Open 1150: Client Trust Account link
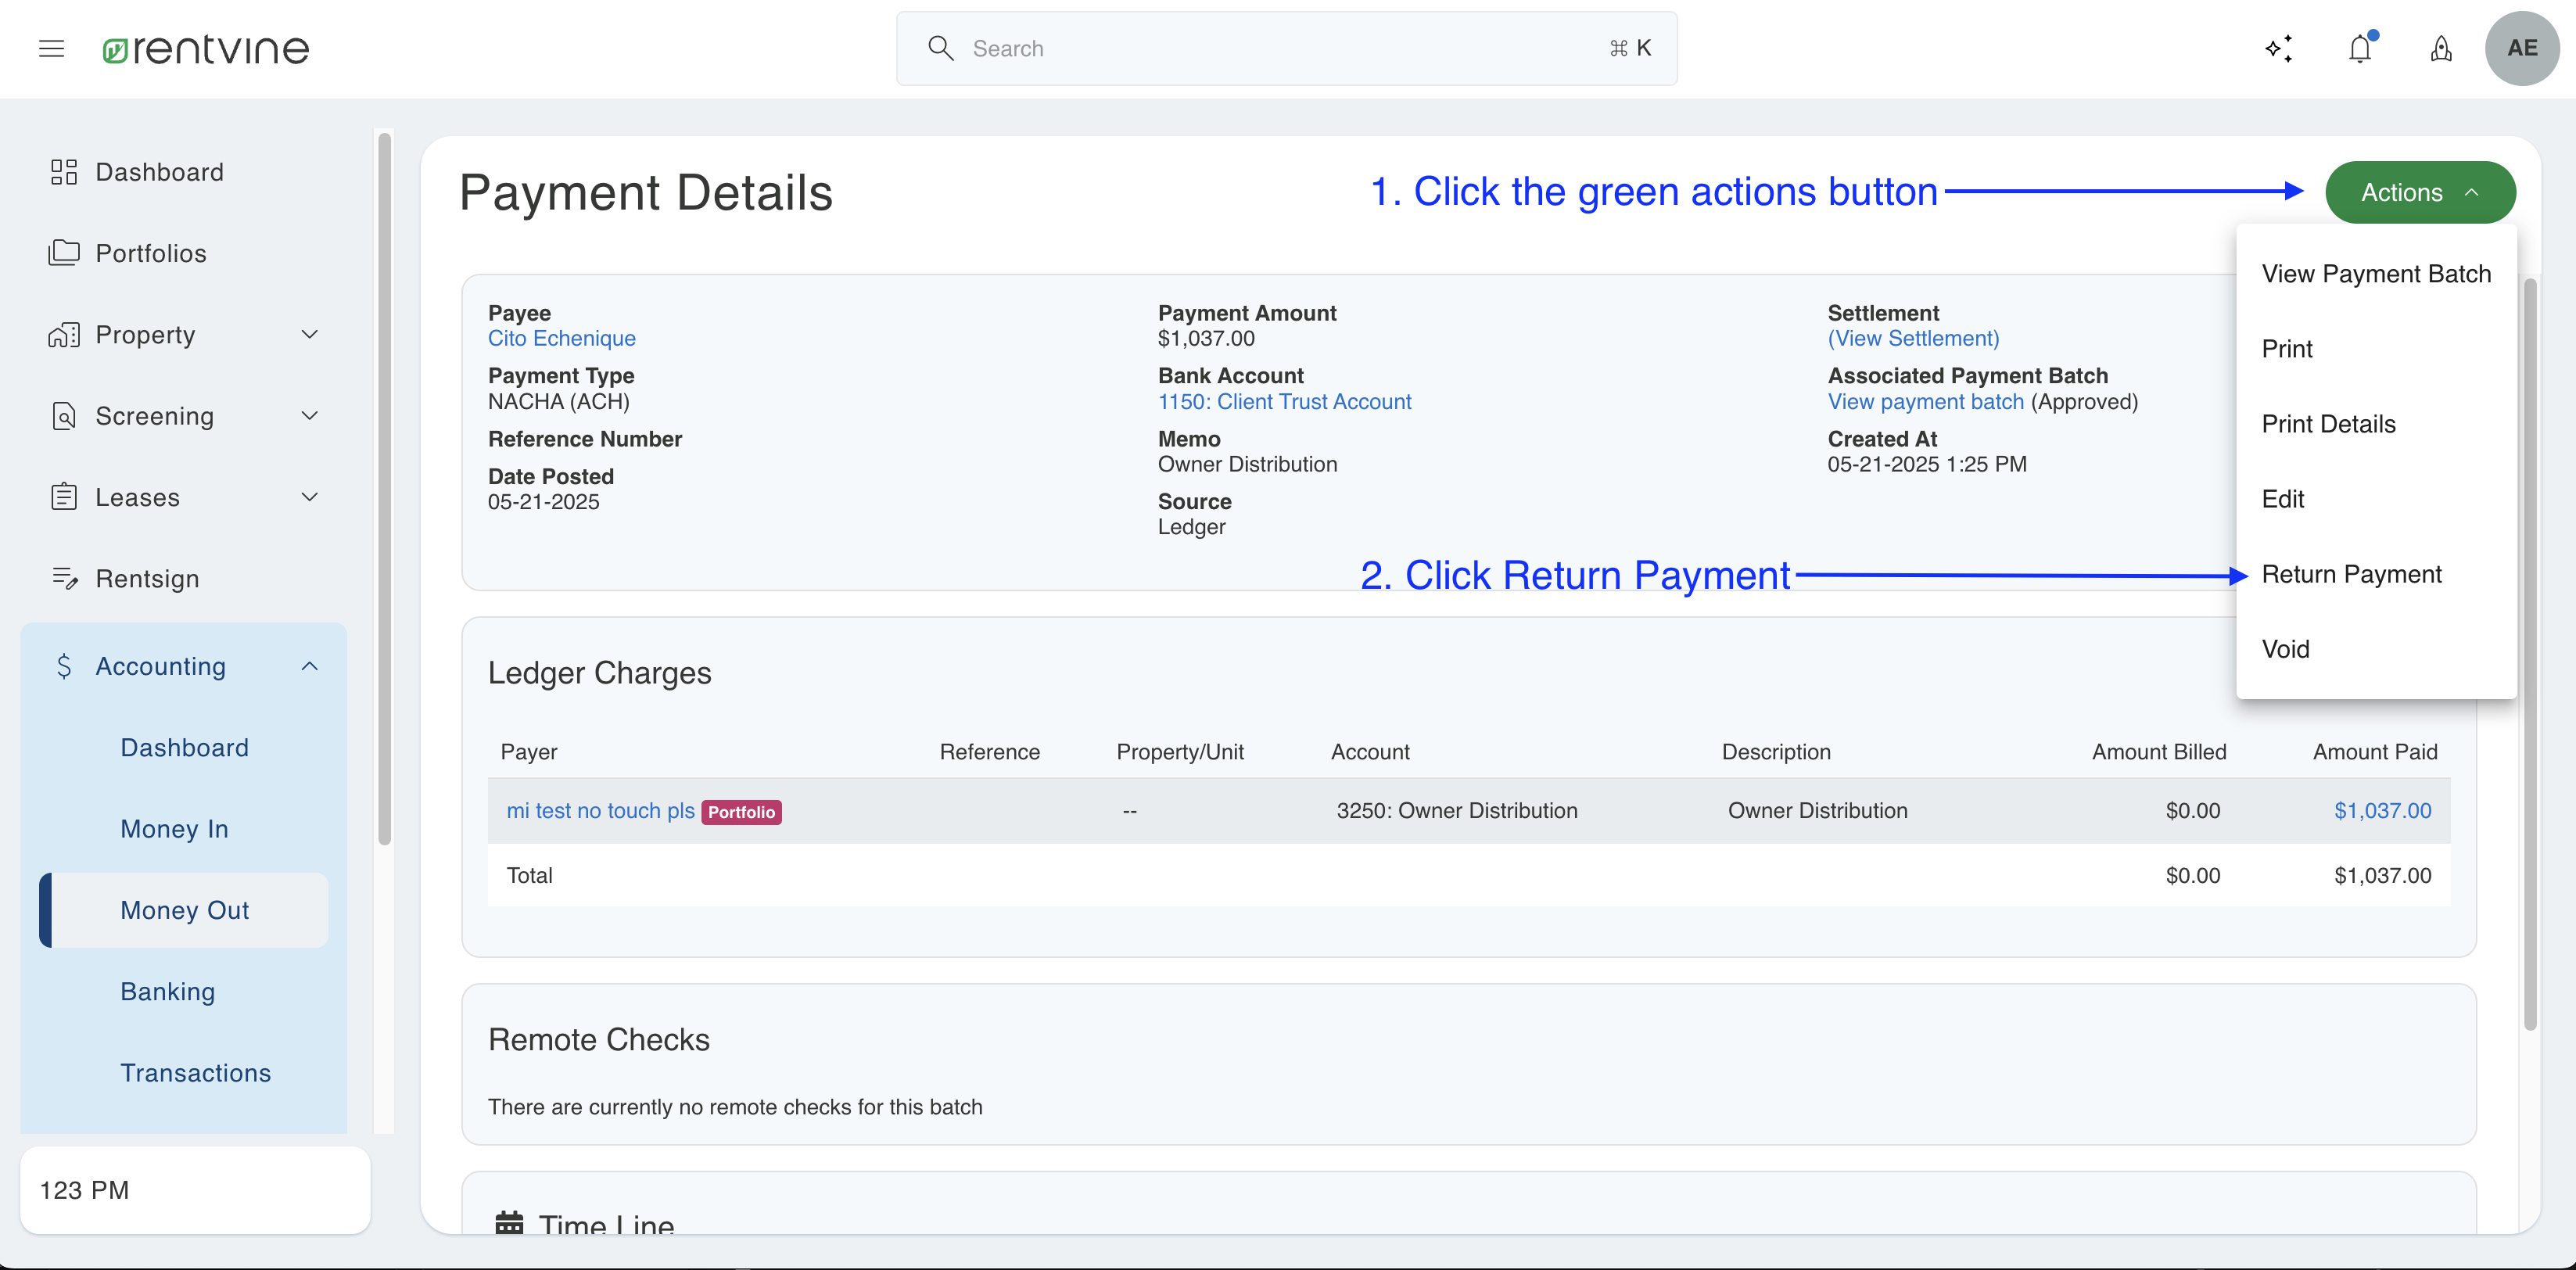Viewport: 2576px width, 1270px height. [1284, 401]
